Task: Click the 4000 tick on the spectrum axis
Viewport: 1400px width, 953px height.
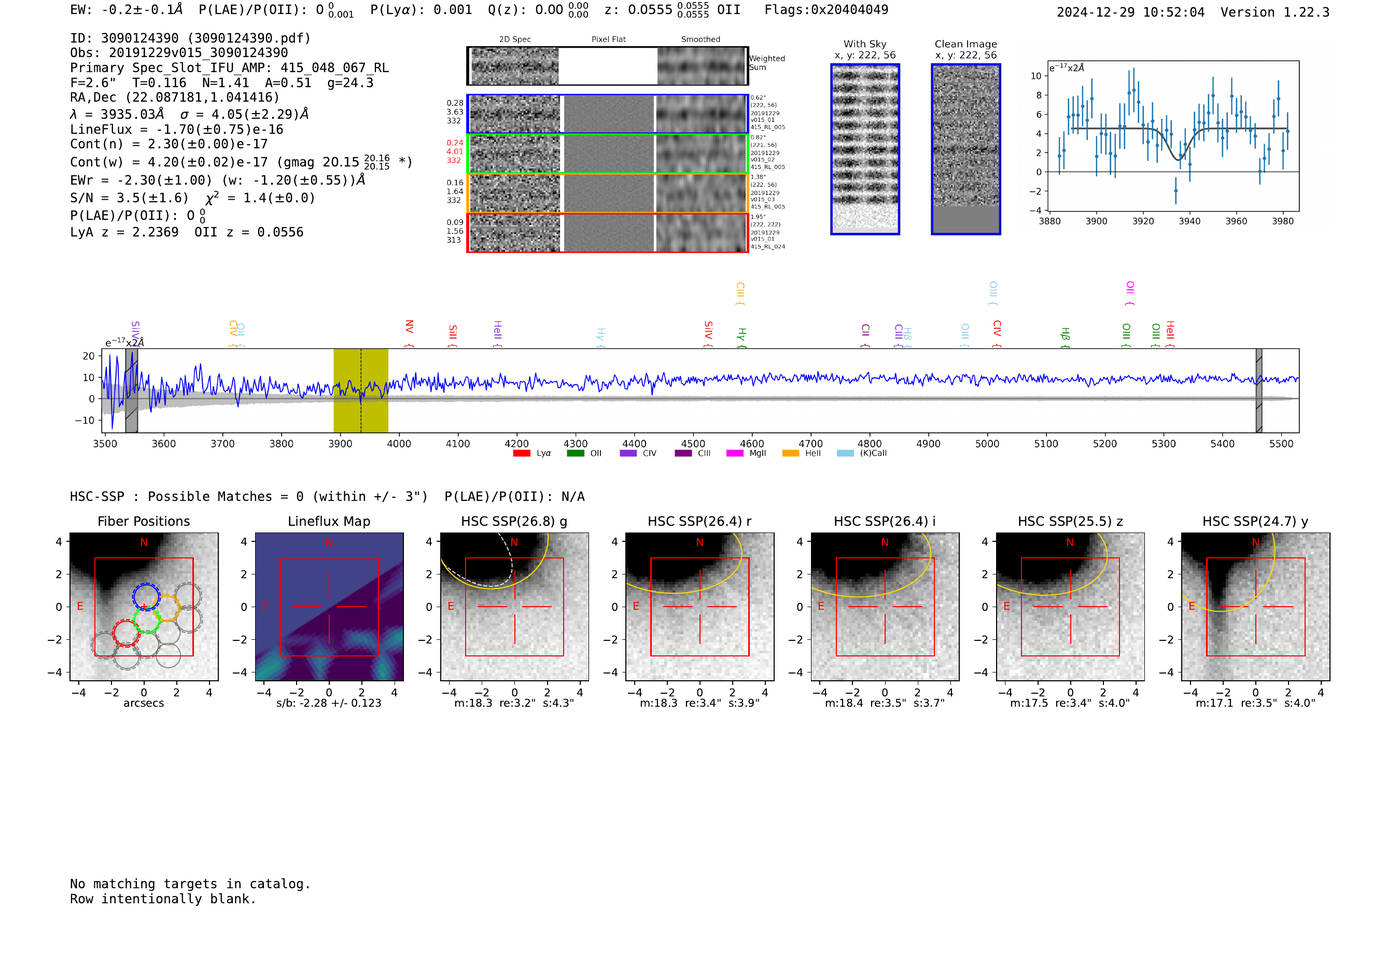Action: (x=399, y=444)
